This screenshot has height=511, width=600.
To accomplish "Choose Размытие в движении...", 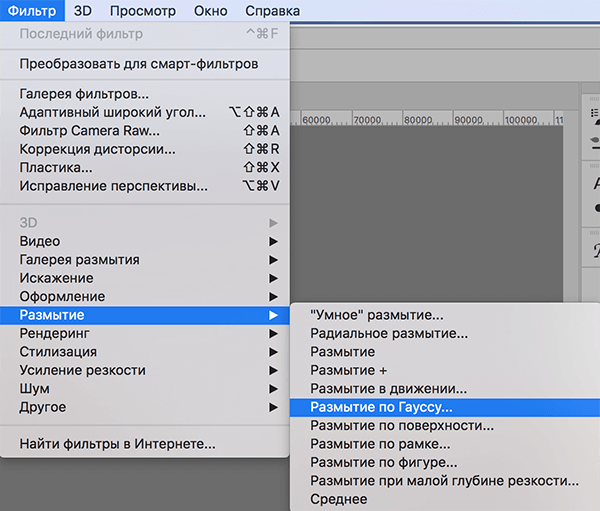I will 445,389.
